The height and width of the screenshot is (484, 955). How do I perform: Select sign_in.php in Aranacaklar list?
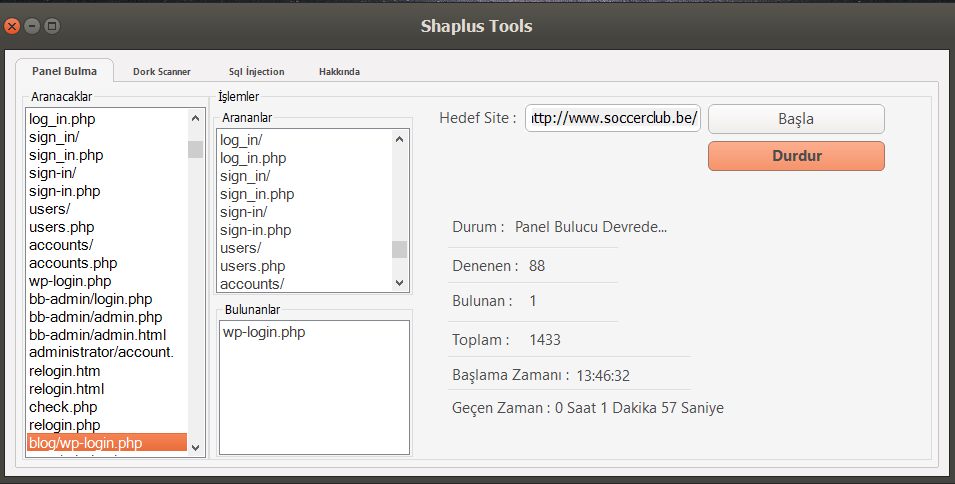coord(107,155)
